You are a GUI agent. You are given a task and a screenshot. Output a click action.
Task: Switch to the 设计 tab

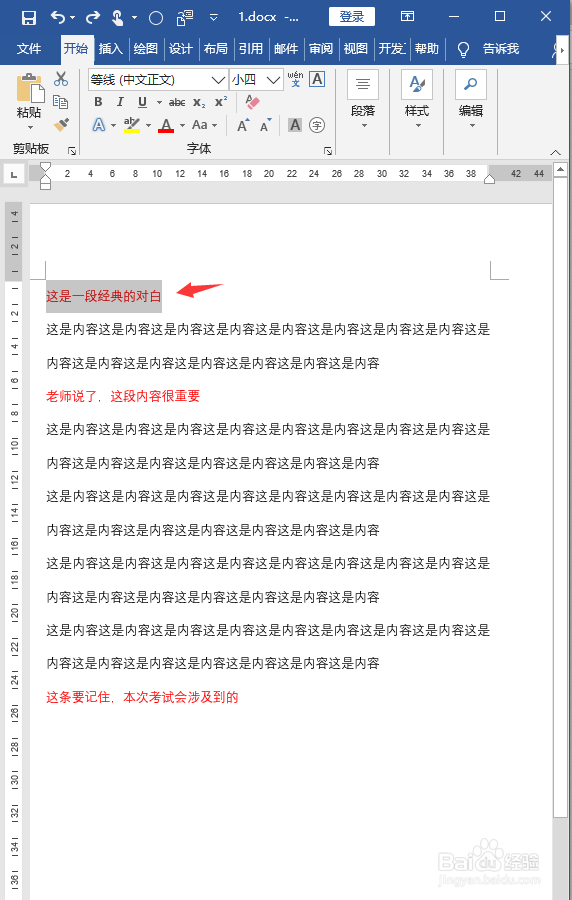coord(180,49)
